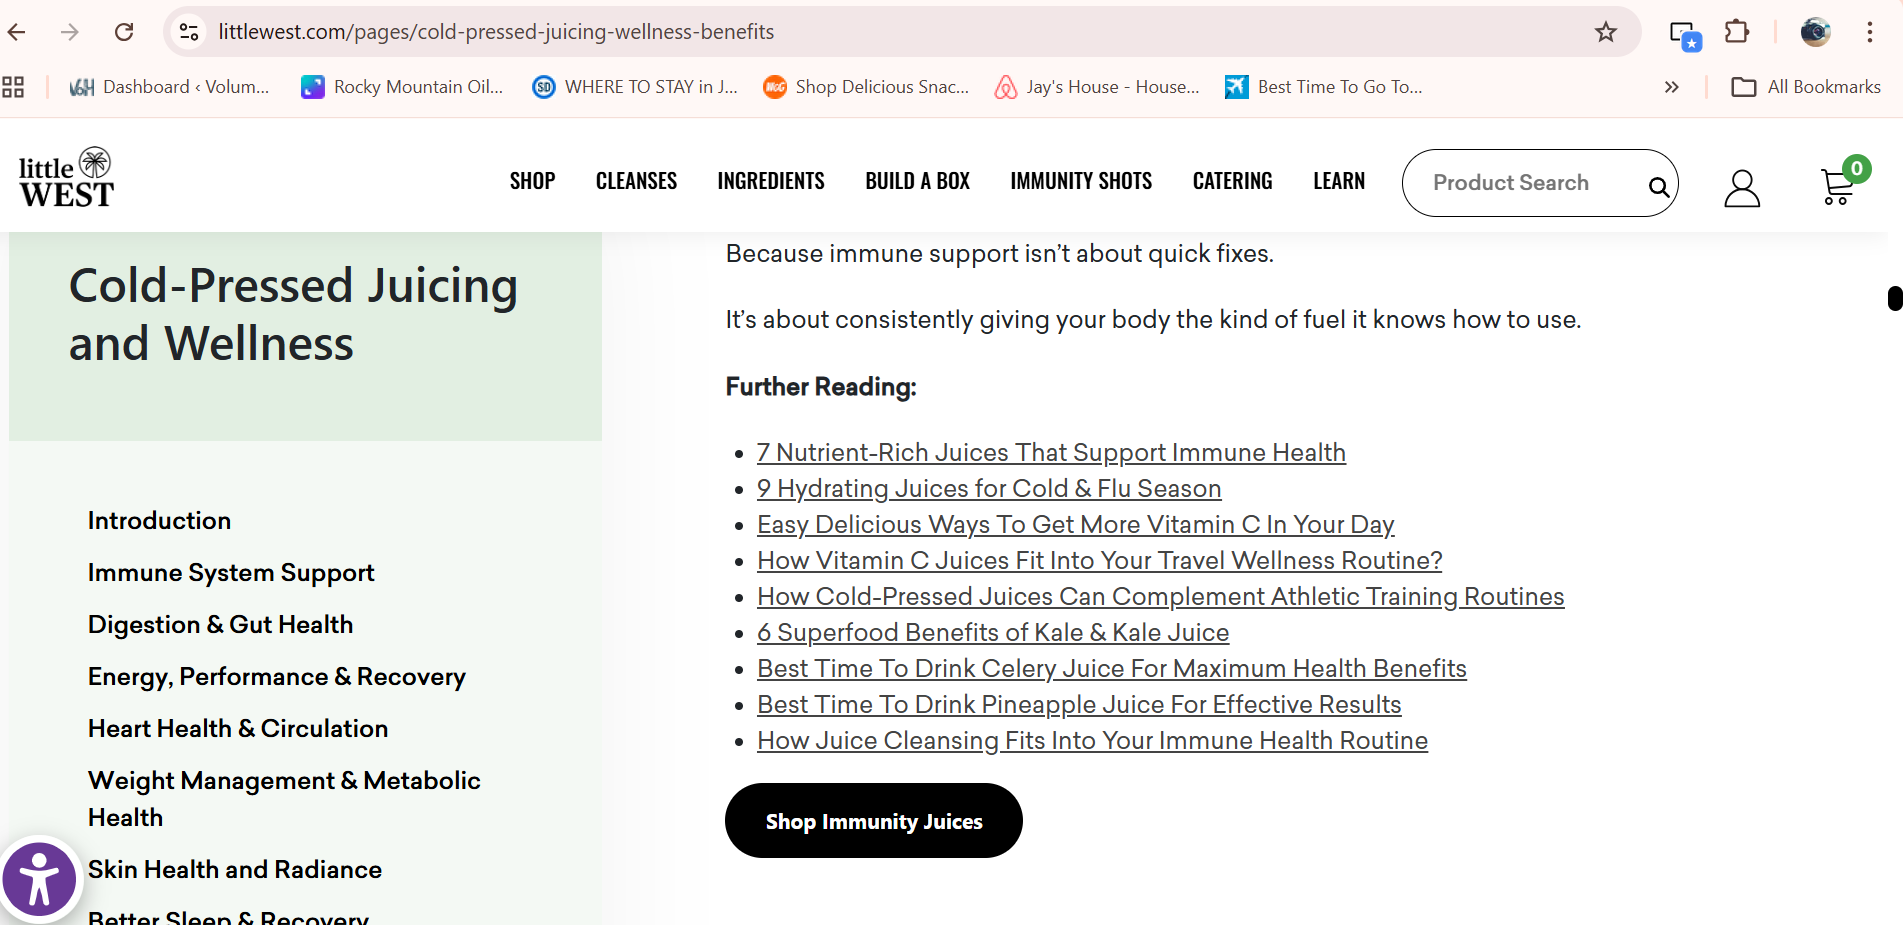The image size is (1903, 925).
Task: Click the search magnifier icon
Action: click(x=1658, y=186)
